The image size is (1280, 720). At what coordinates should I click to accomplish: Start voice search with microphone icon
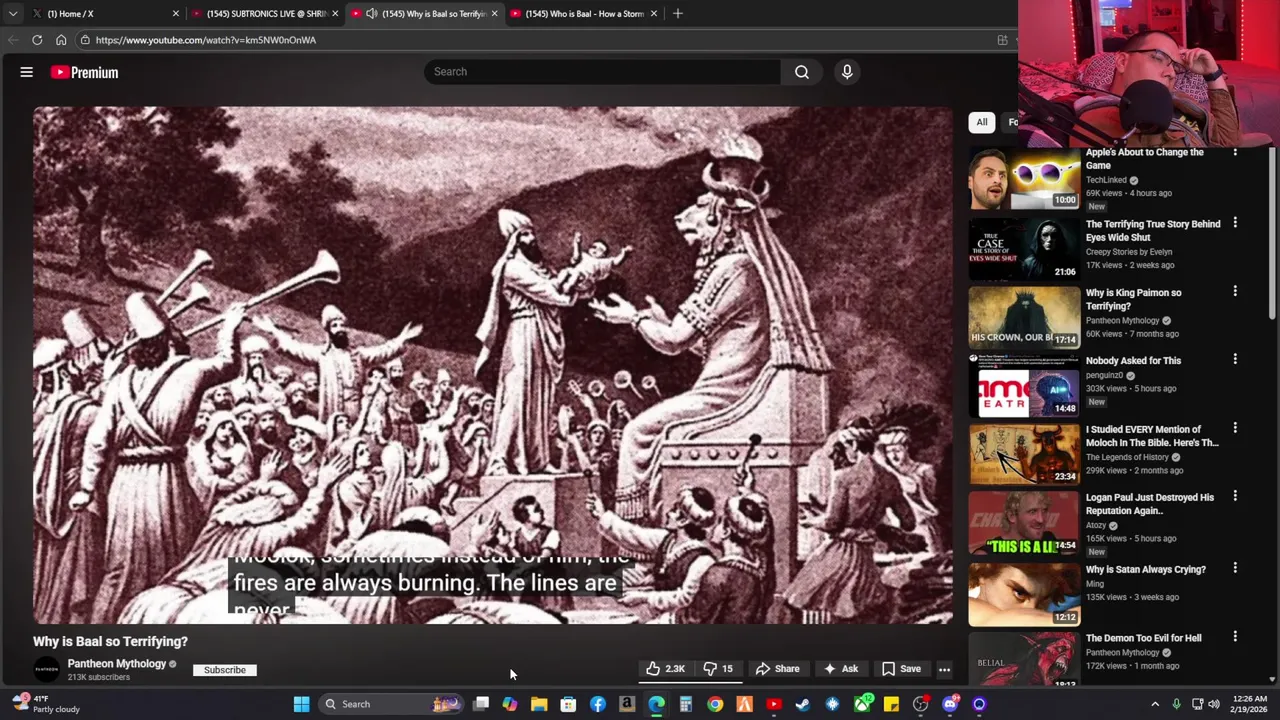[847, 72]
